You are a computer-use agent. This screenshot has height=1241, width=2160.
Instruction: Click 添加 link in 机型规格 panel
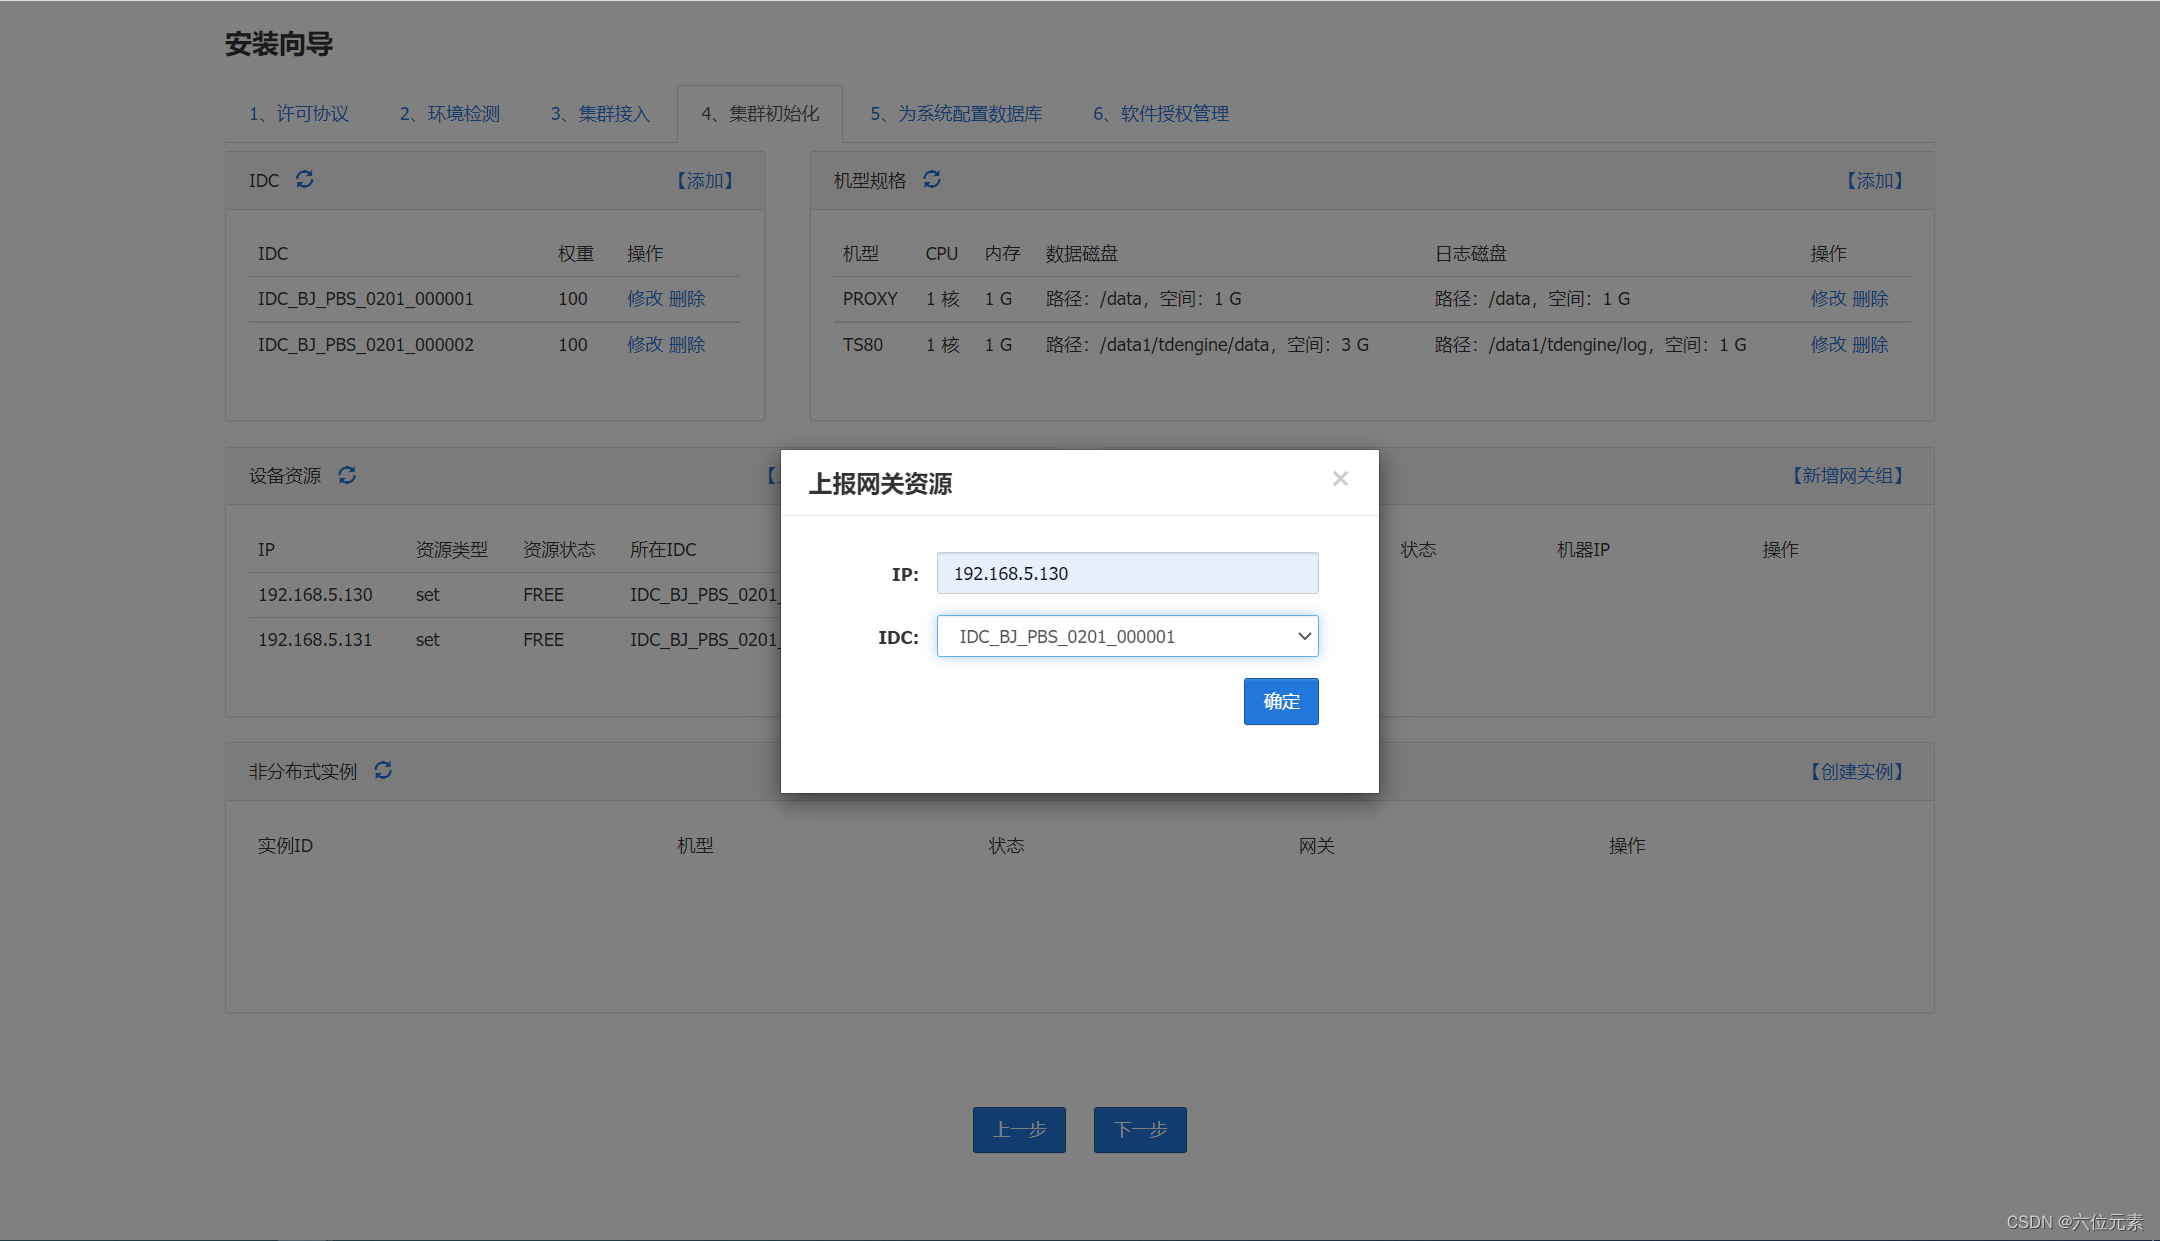tap(1874, 181)
